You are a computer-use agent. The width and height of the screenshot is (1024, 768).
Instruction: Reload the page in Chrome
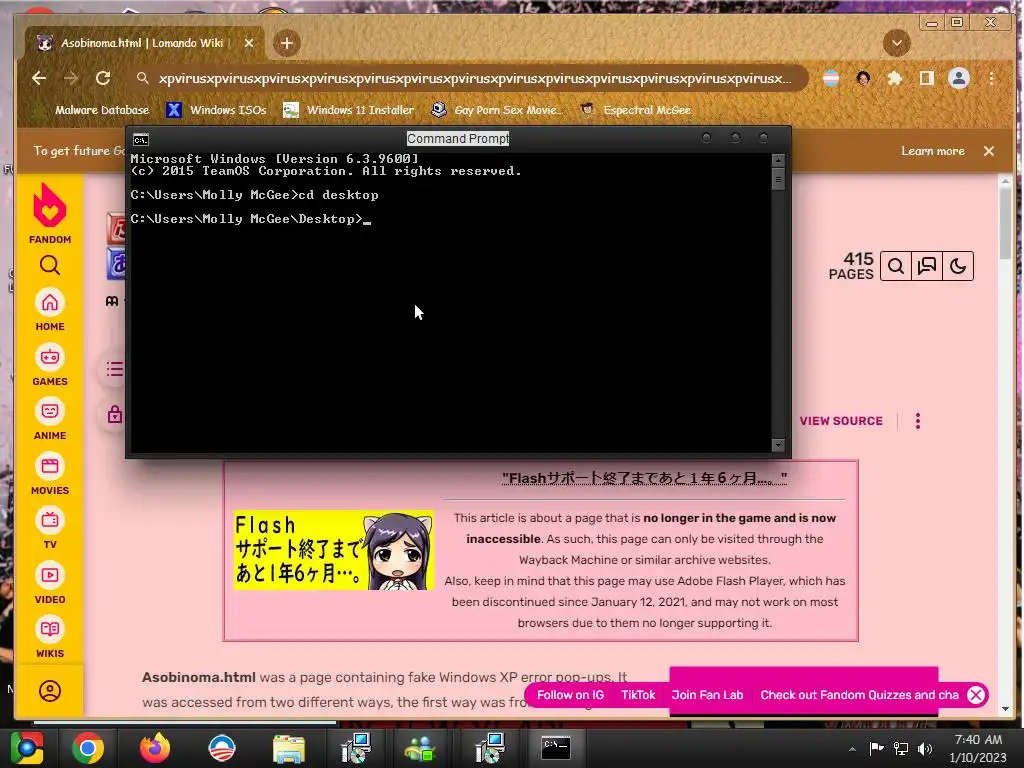pyautogui.click(x=103, y=78)
